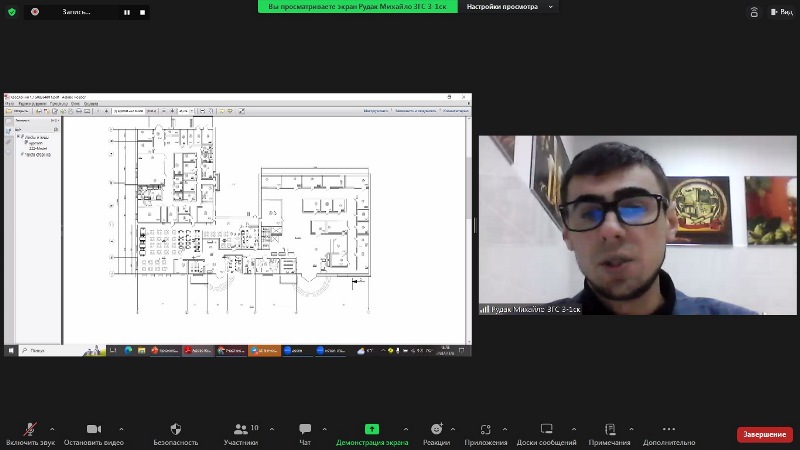Click vertical scrollbar in shared Acrobat document

tap(468, 231)
